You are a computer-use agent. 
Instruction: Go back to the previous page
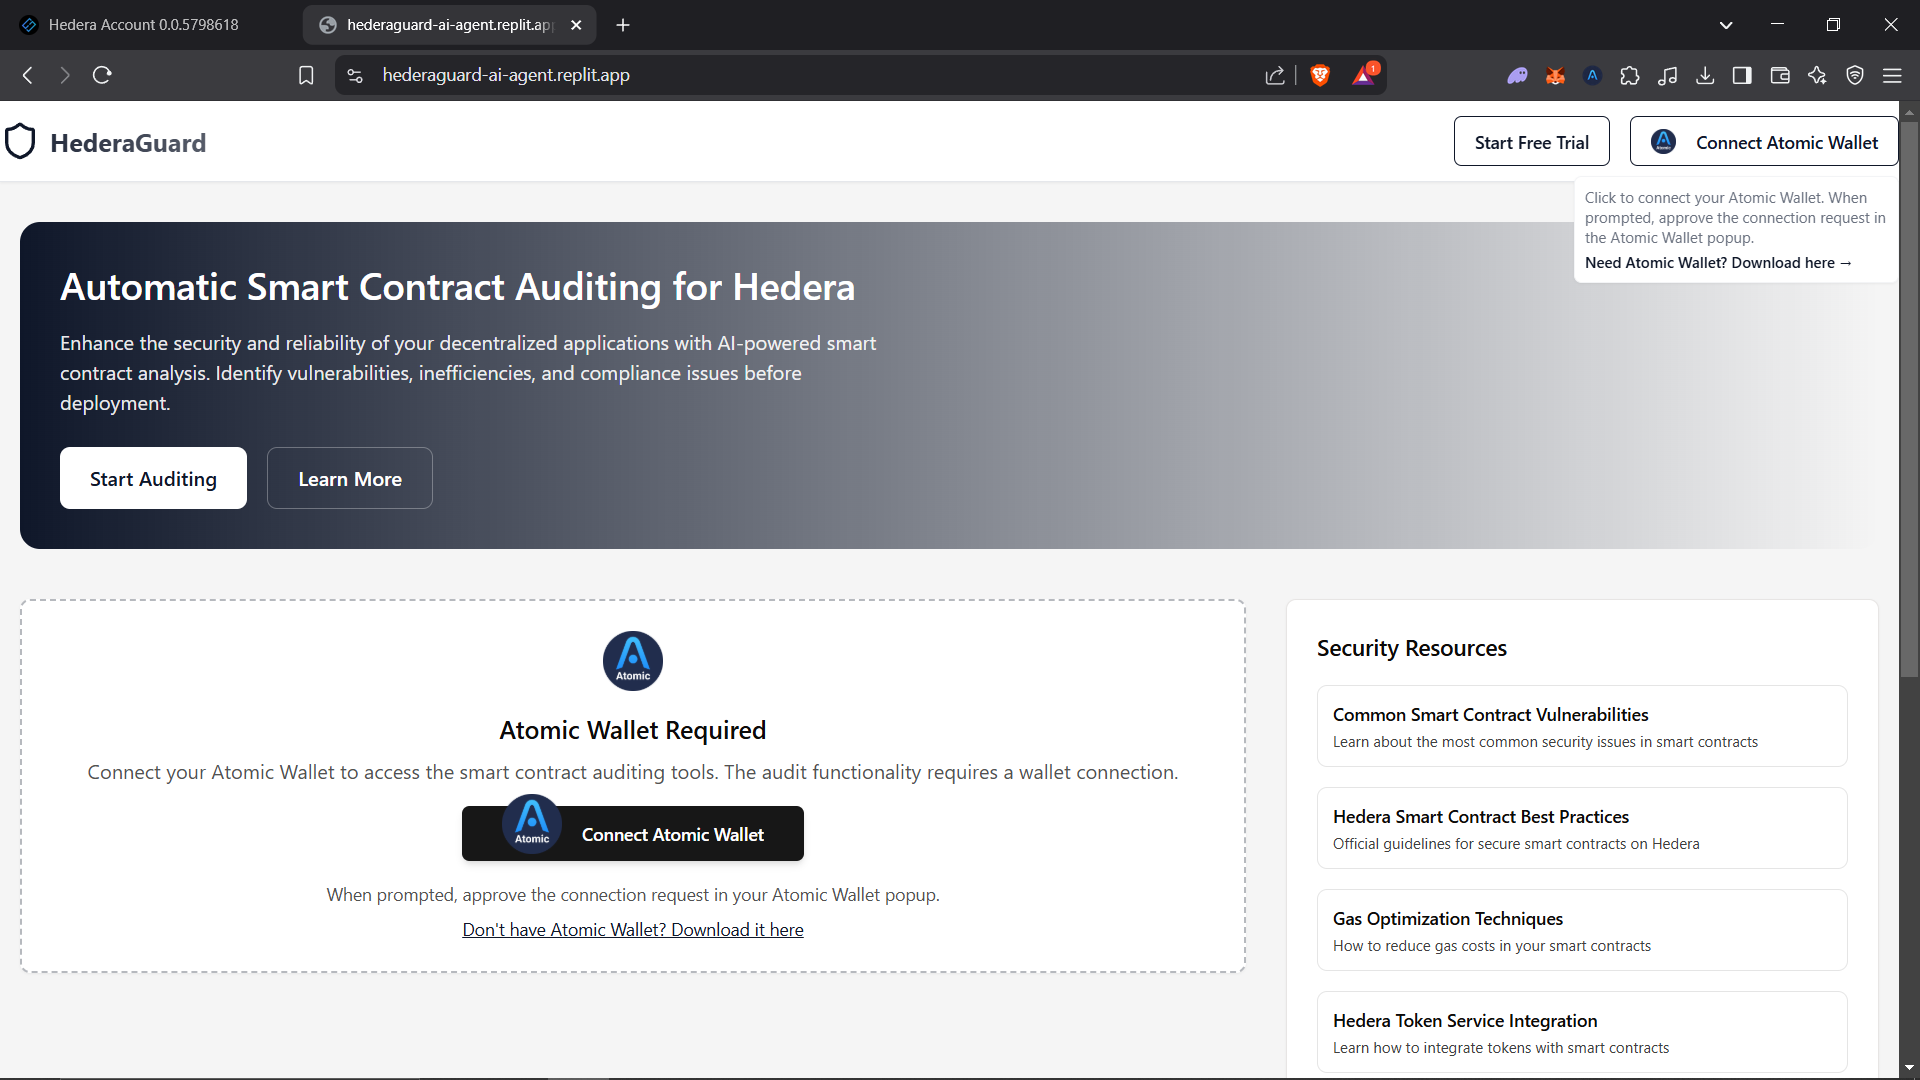tap(28, 75)
